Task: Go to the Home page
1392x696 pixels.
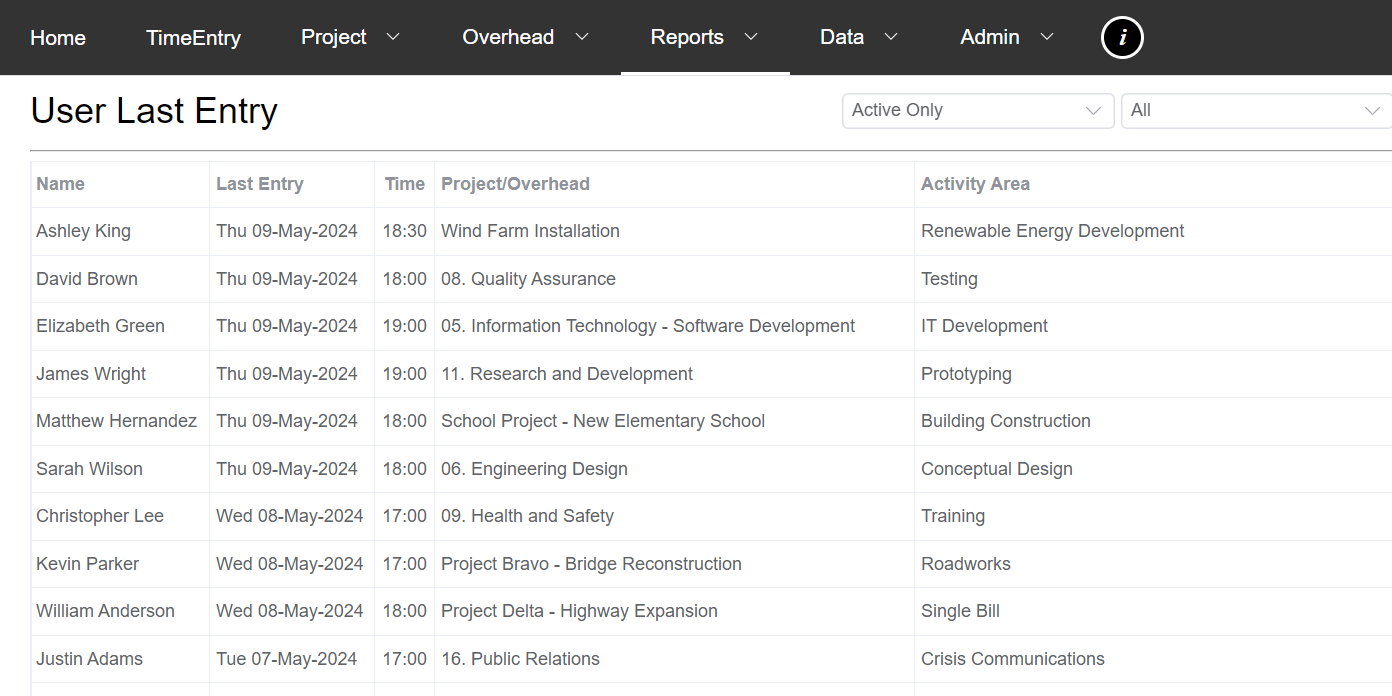Action: coord(58,38)
